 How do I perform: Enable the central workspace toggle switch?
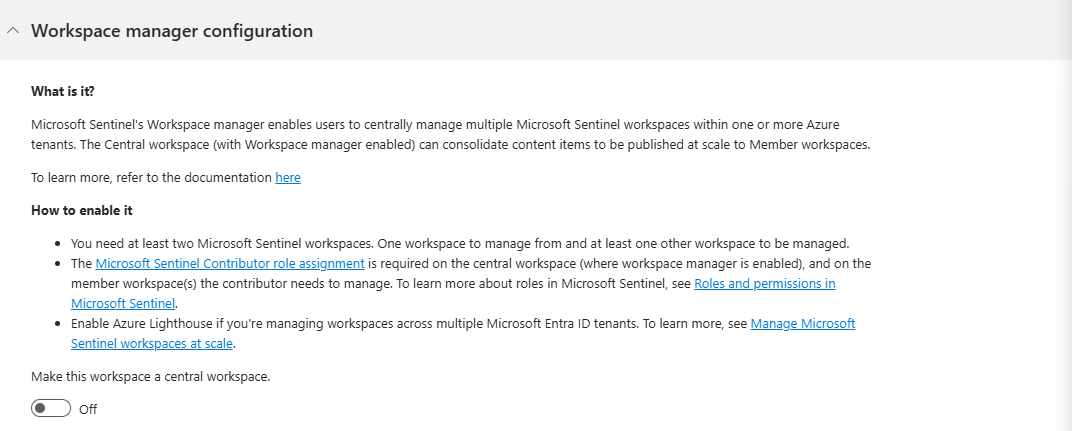pyautogui.click(x=51, y=408)
